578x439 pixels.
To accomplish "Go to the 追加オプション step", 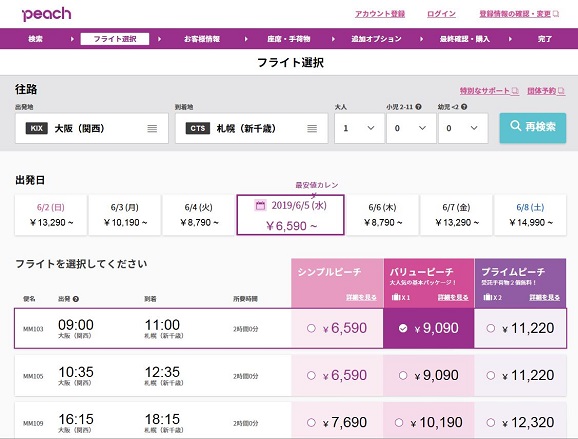I will [376, 39].
